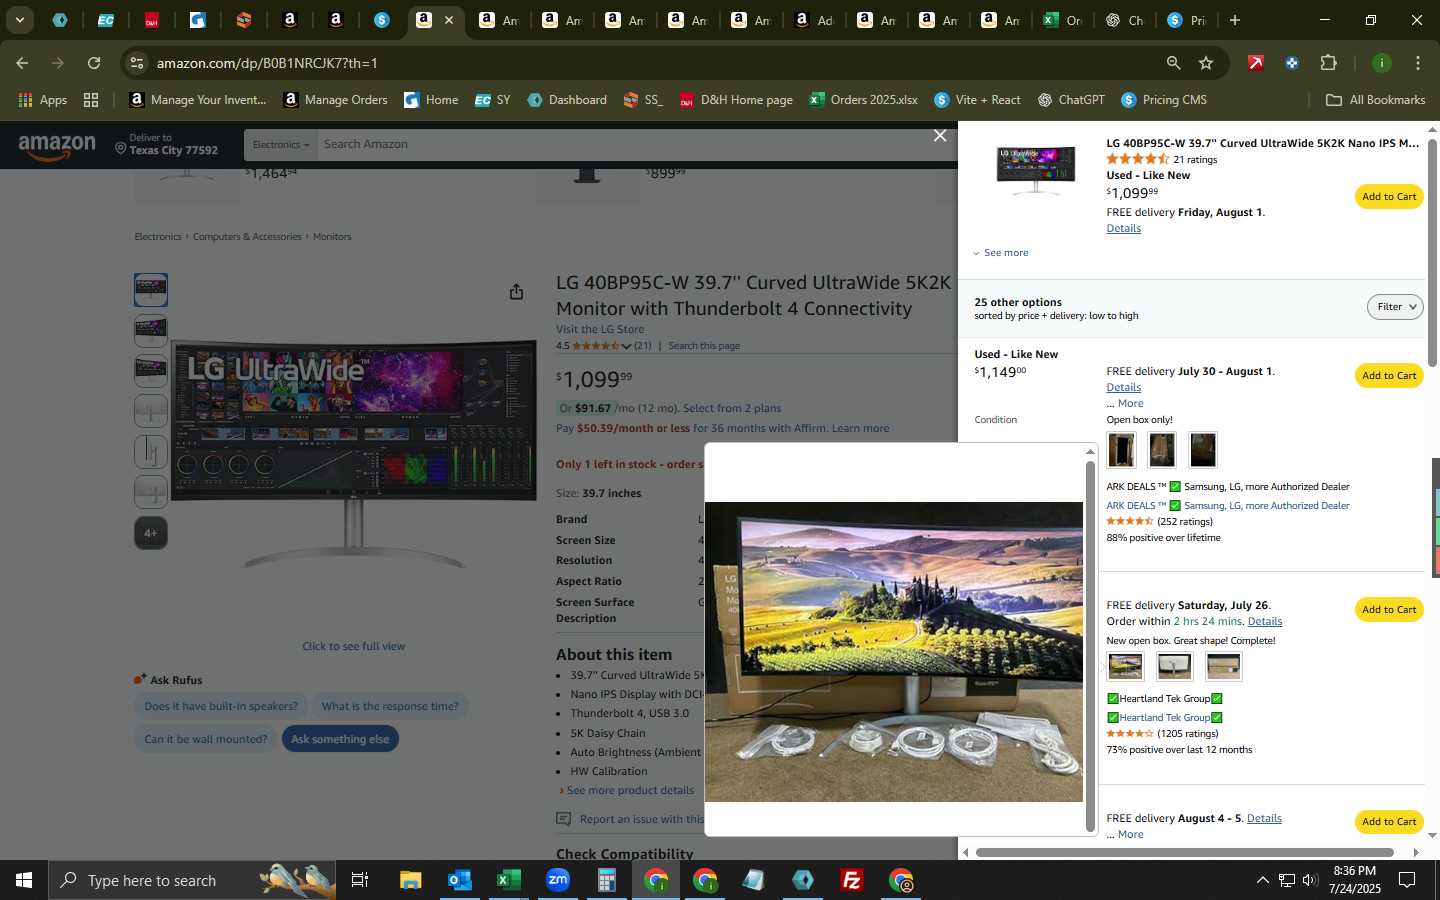Share the product using the share icon
Viewport: 1440px width, 900px height.
(516, 292)
